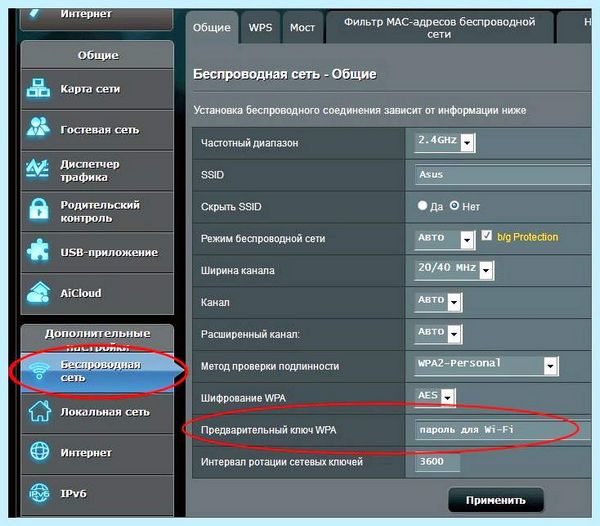Switch to the WPS tab

click(260, 28)
